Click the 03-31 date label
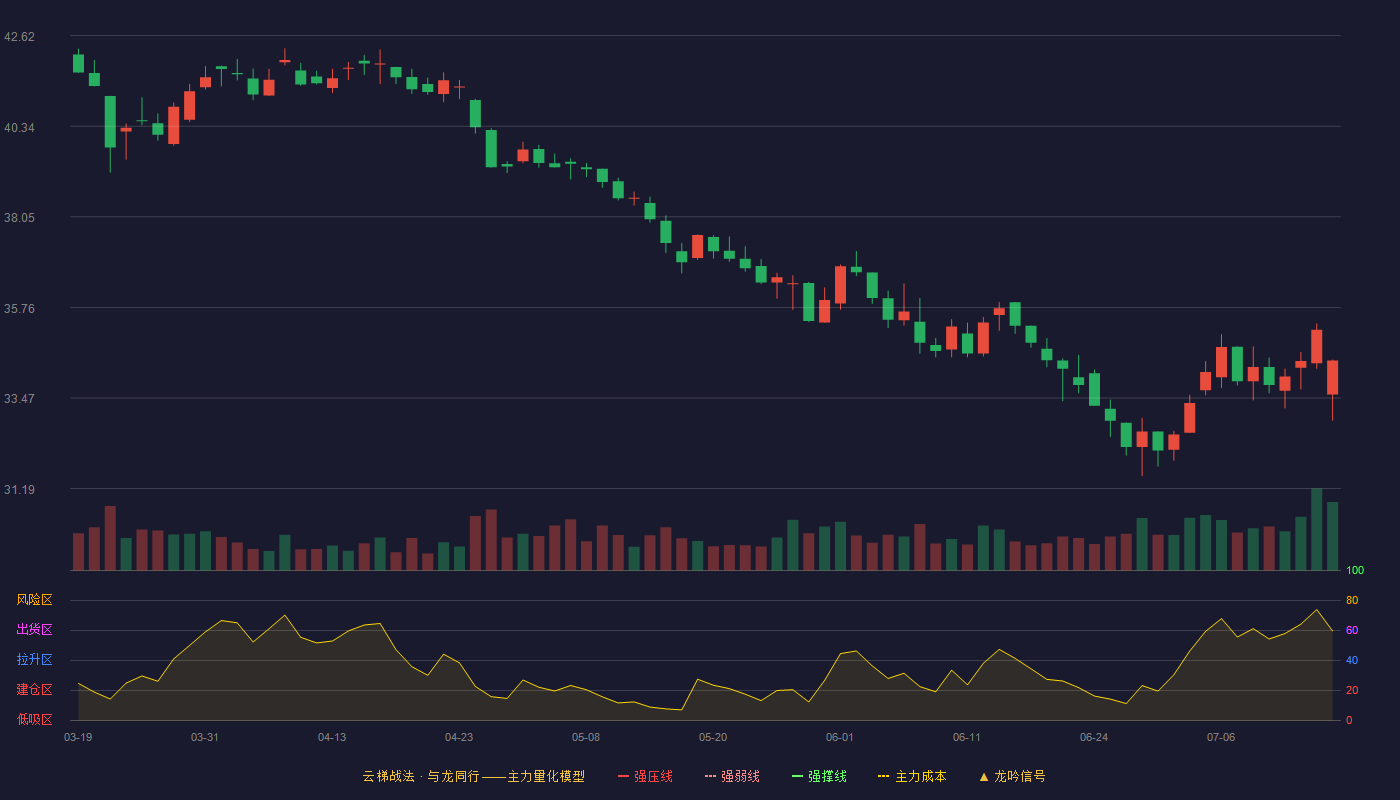This screenshot has height=800, width=1400. point(205,737)
